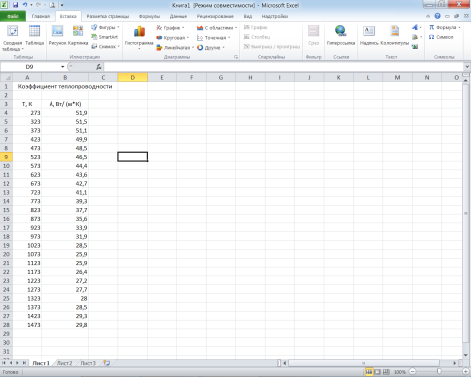The image size is (471, 377).
Task: Click the Object icon in Текст group
Action: coord(415,47)
